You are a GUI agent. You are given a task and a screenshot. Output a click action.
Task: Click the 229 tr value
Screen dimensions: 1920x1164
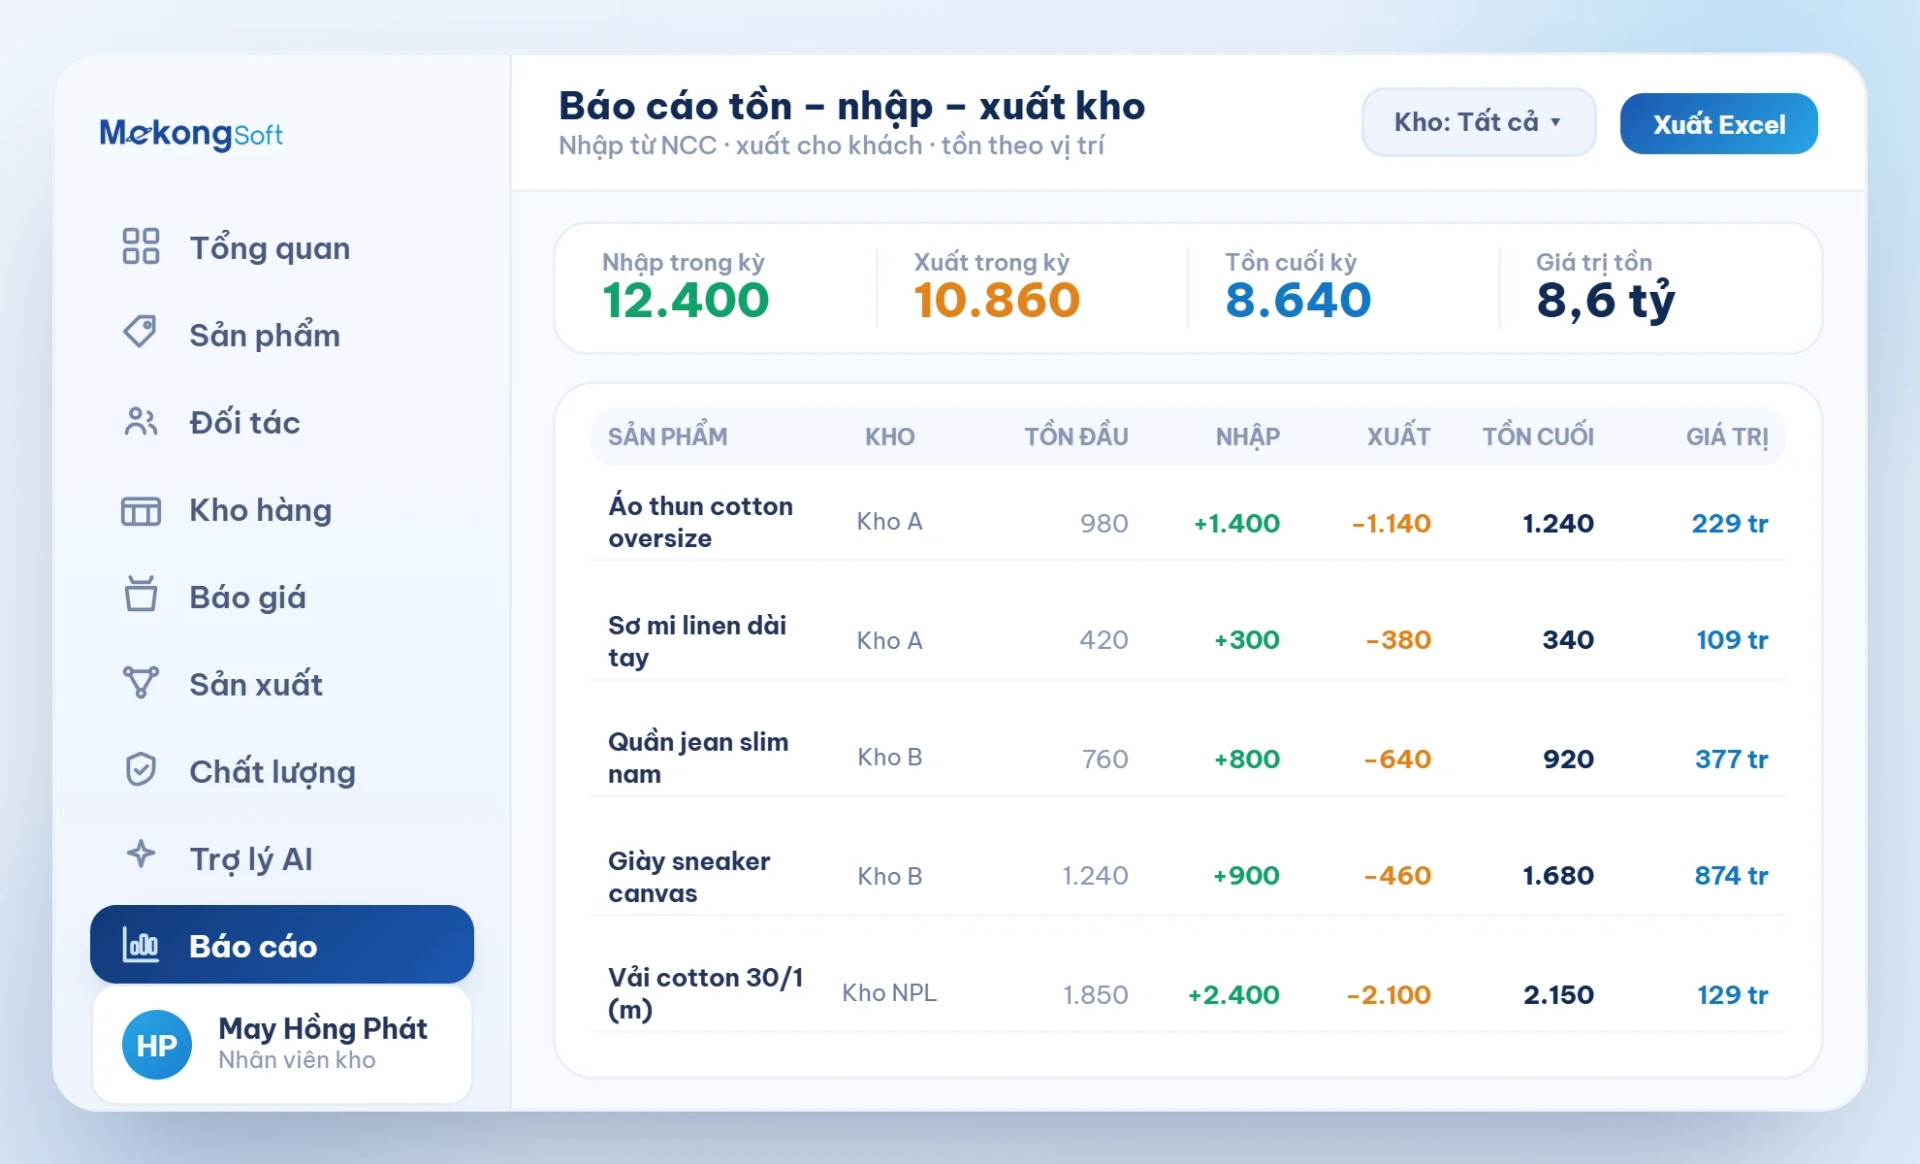coord(1729,523)
